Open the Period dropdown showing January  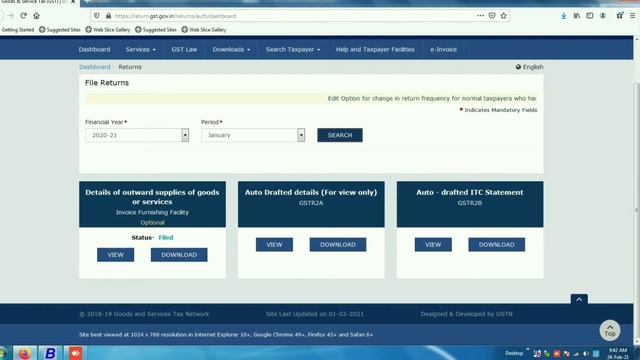click(x=253, y=135)
